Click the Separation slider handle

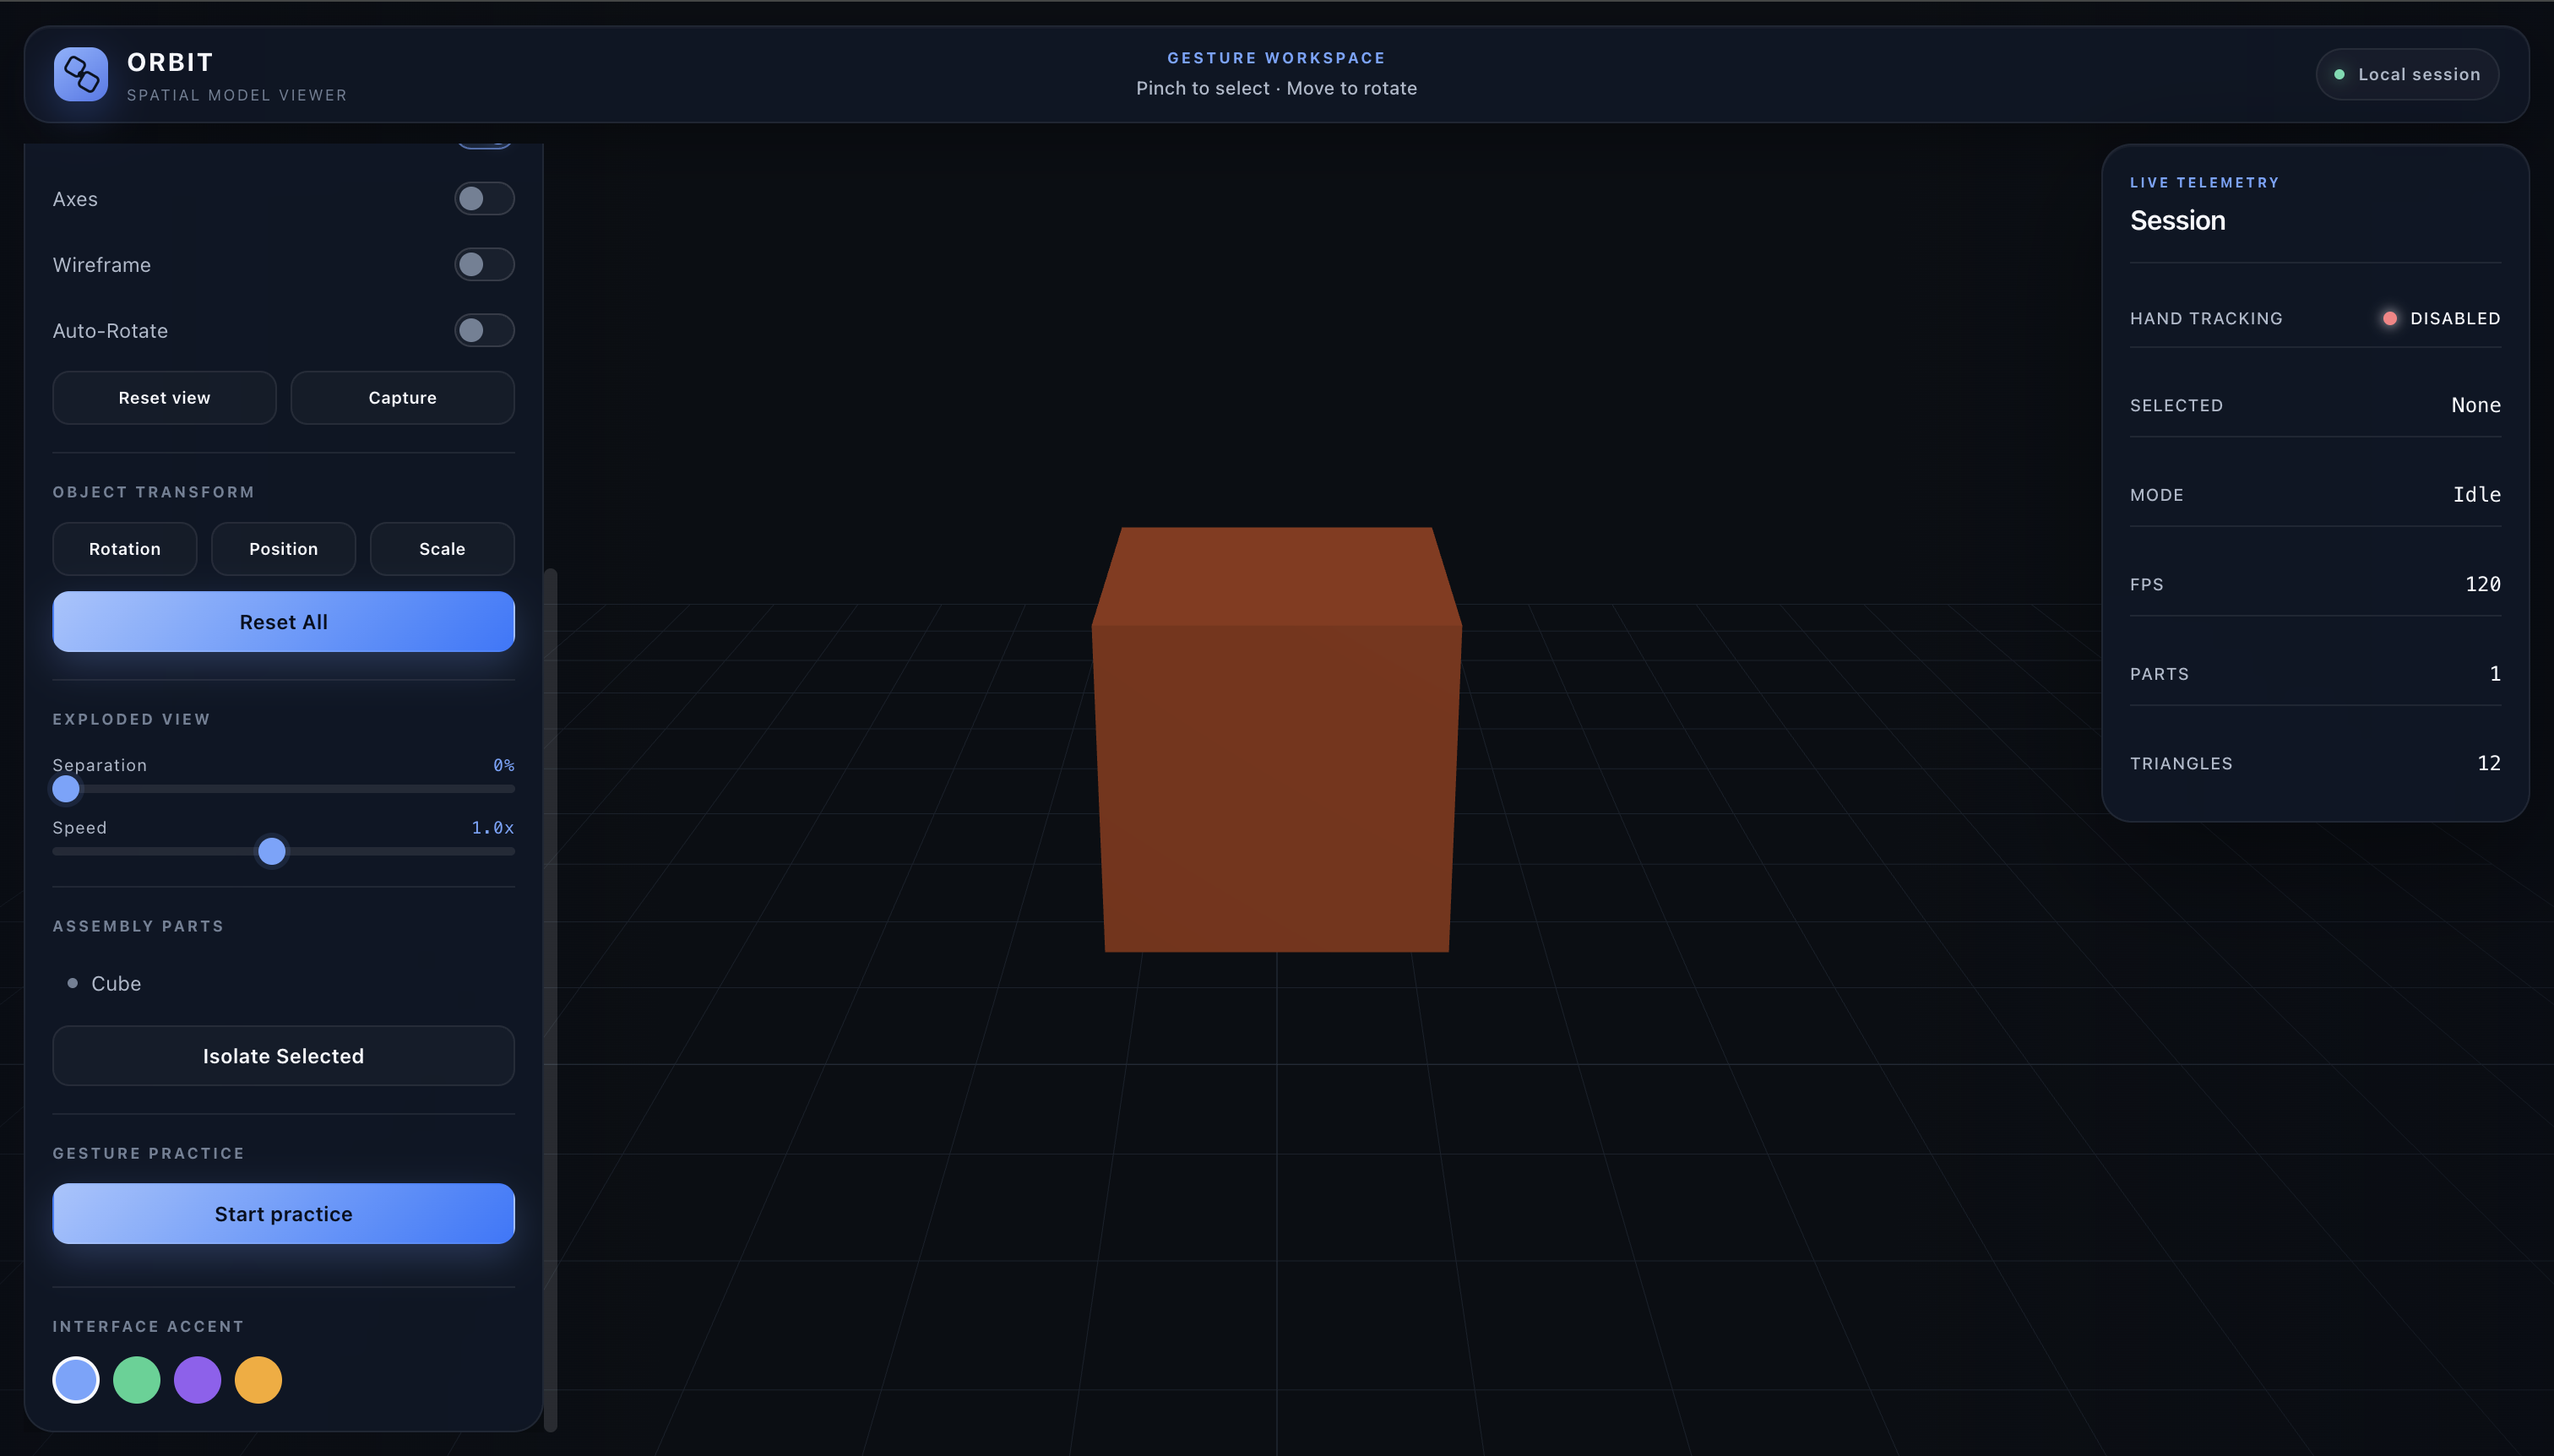point(66,789)
